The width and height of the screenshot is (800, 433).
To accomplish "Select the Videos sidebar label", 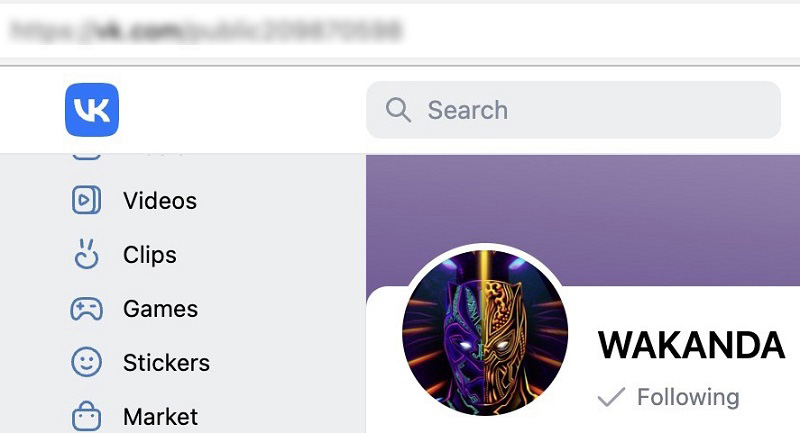I will pos(160,201).
